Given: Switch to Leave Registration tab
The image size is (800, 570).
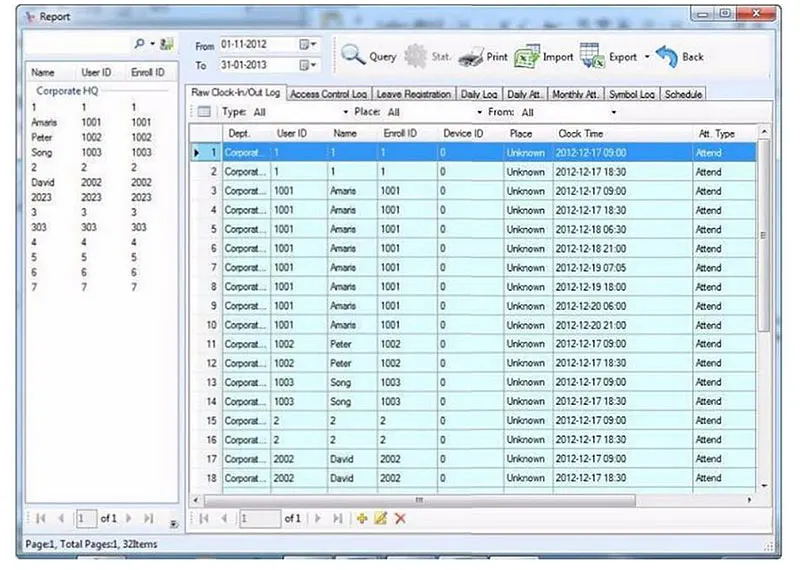Looking at the screenshot, I should [x=414, y=94].
